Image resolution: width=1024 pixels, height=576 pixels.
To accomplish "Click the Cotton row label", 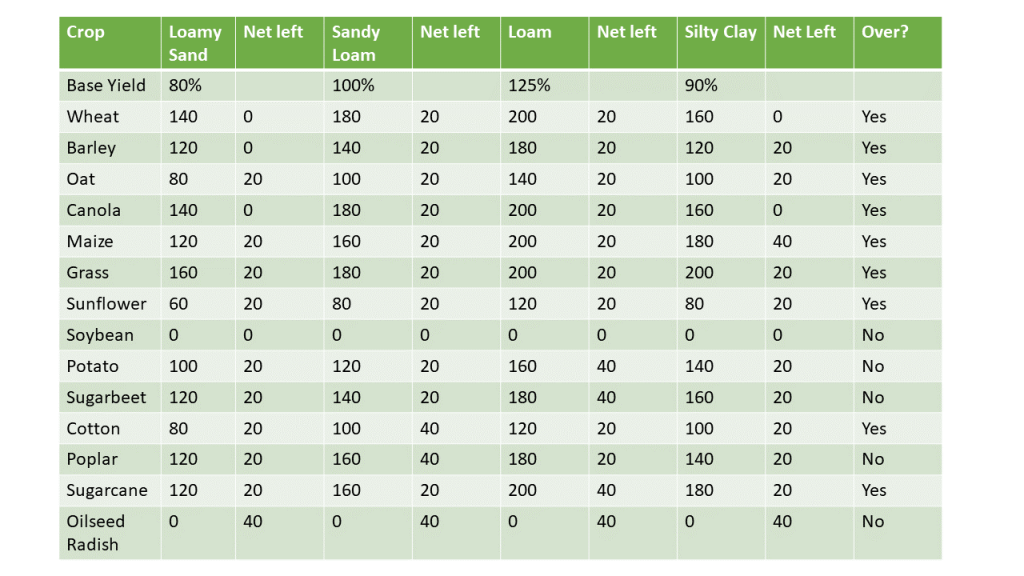I will (93, 428).
